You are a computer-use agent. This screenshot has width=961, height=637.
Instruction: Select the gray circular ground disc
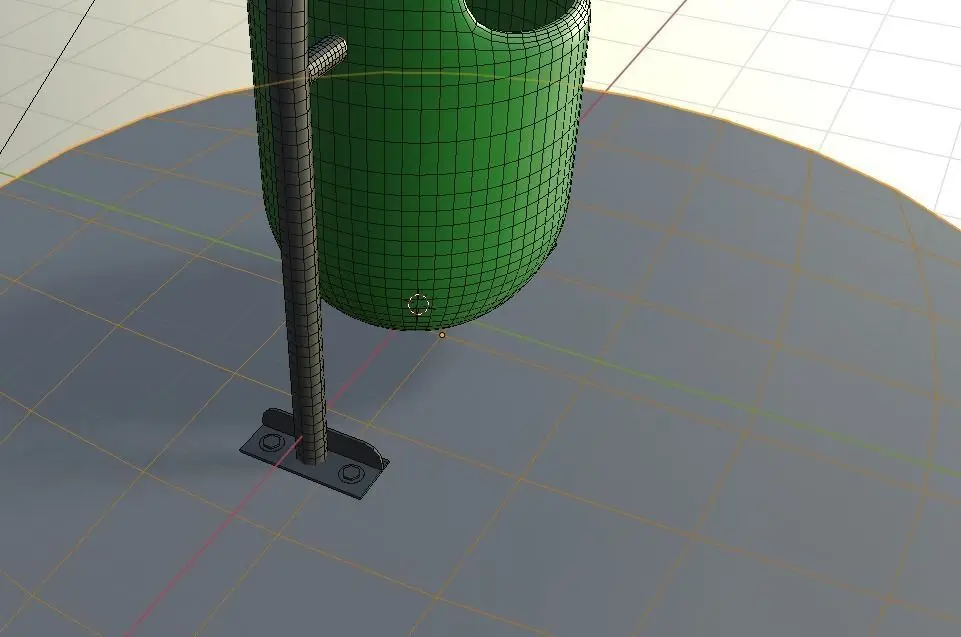(613, 429)
